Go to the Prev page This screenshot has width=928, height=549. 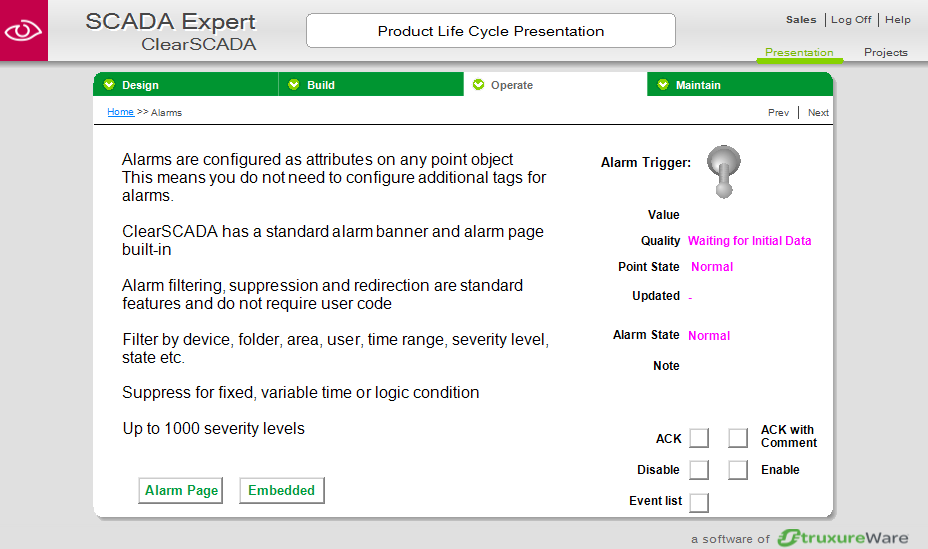pyautogui.click(x=778, y=112)
